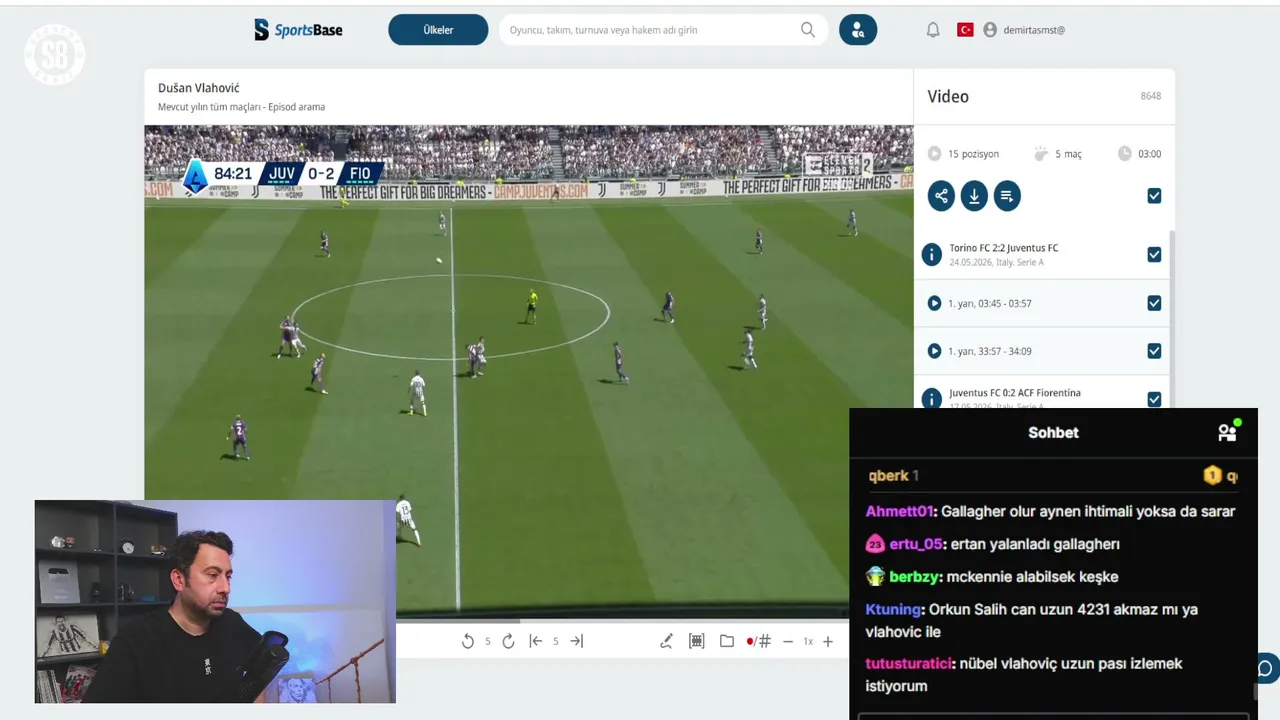The height and width of the screenshot is (720, 1280).
Task: Open Ahmett01's chat username
Action: [x=899, y=511]
